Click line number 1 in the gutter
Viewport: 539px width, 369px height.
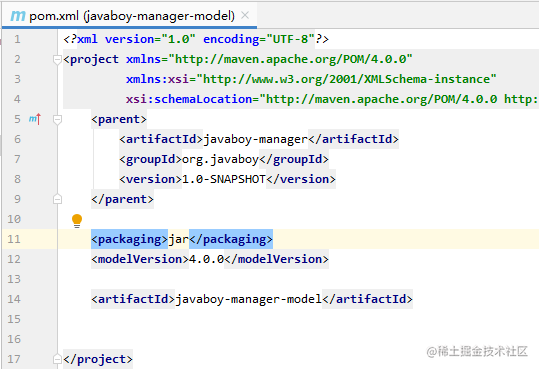coord(17,39)
